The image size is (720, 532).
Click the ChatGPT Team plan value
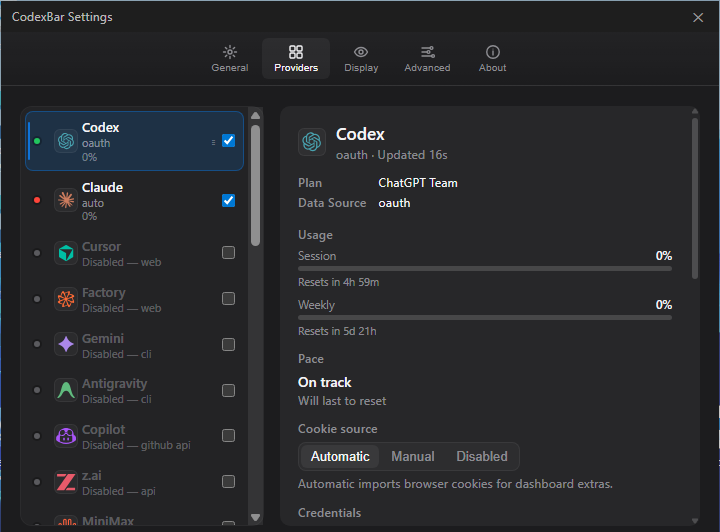point(418,183)
